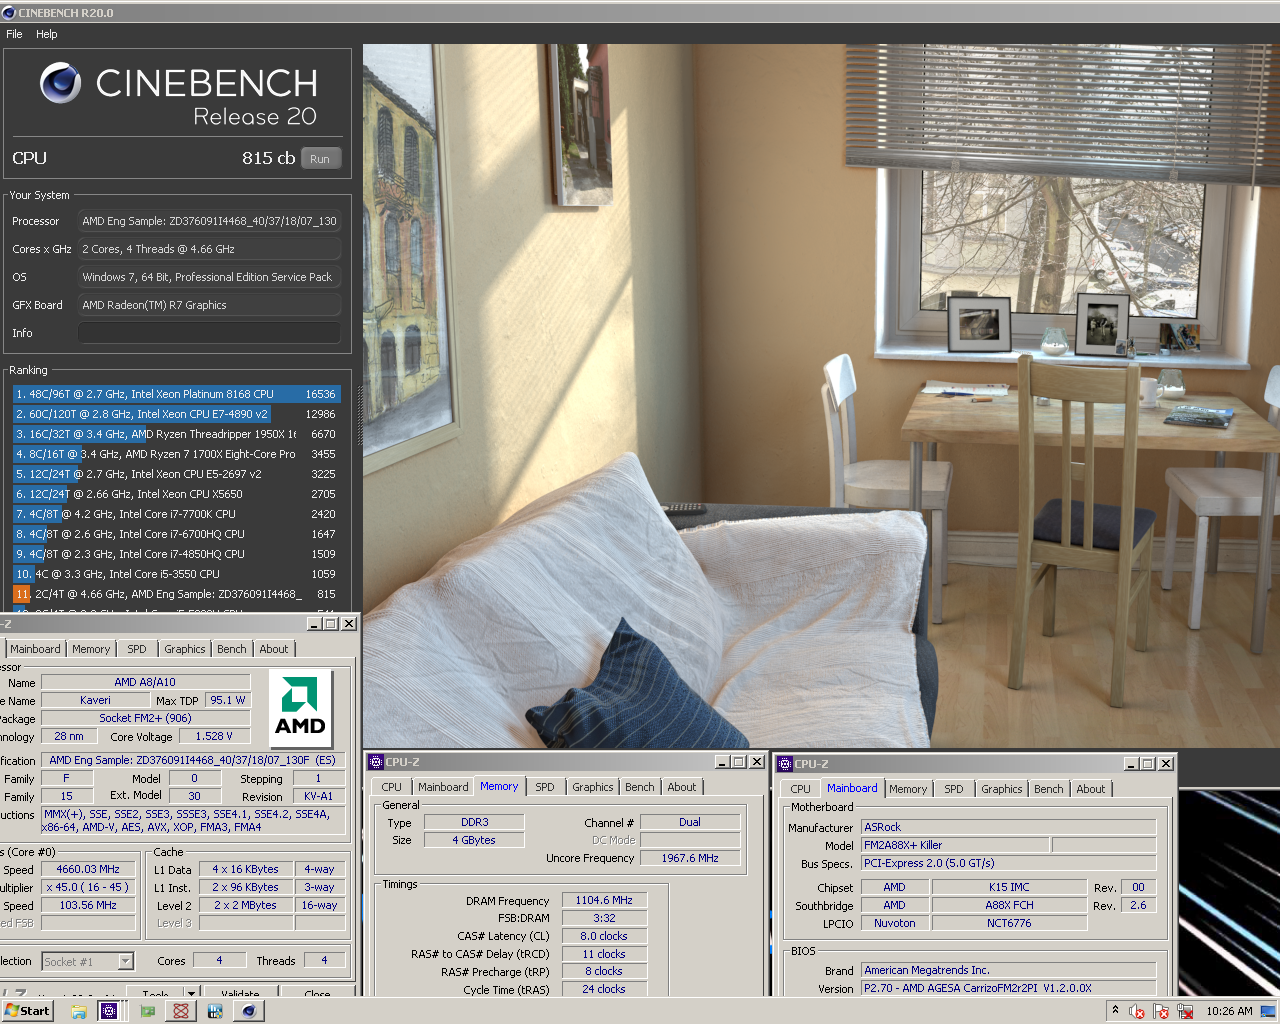This screenshot has width=1280, height=1024.
Task: Click the DRAM Frequency 1104.6 MHz value
Action: (x=604, y=900)
